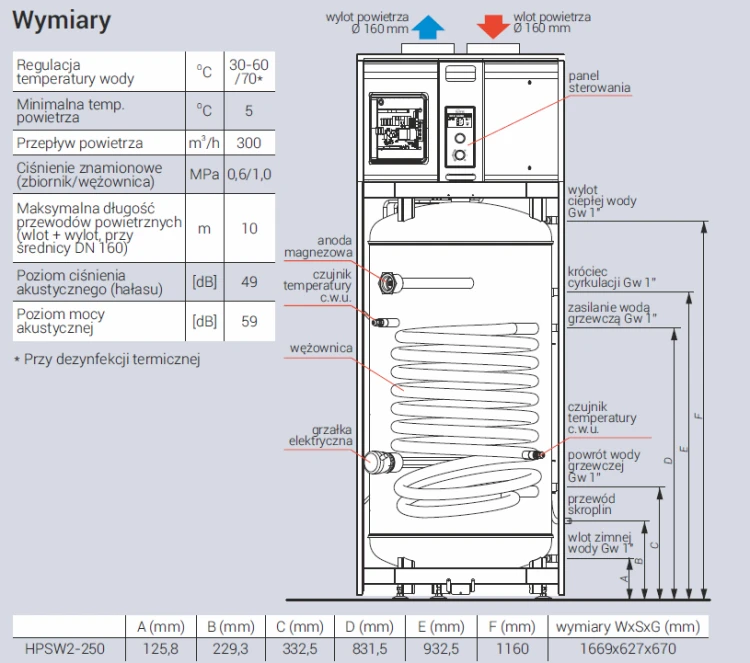750x663 pixels.
Task: Click the 'grzałka elektryczna' label
Action: [x=320, y=435]
